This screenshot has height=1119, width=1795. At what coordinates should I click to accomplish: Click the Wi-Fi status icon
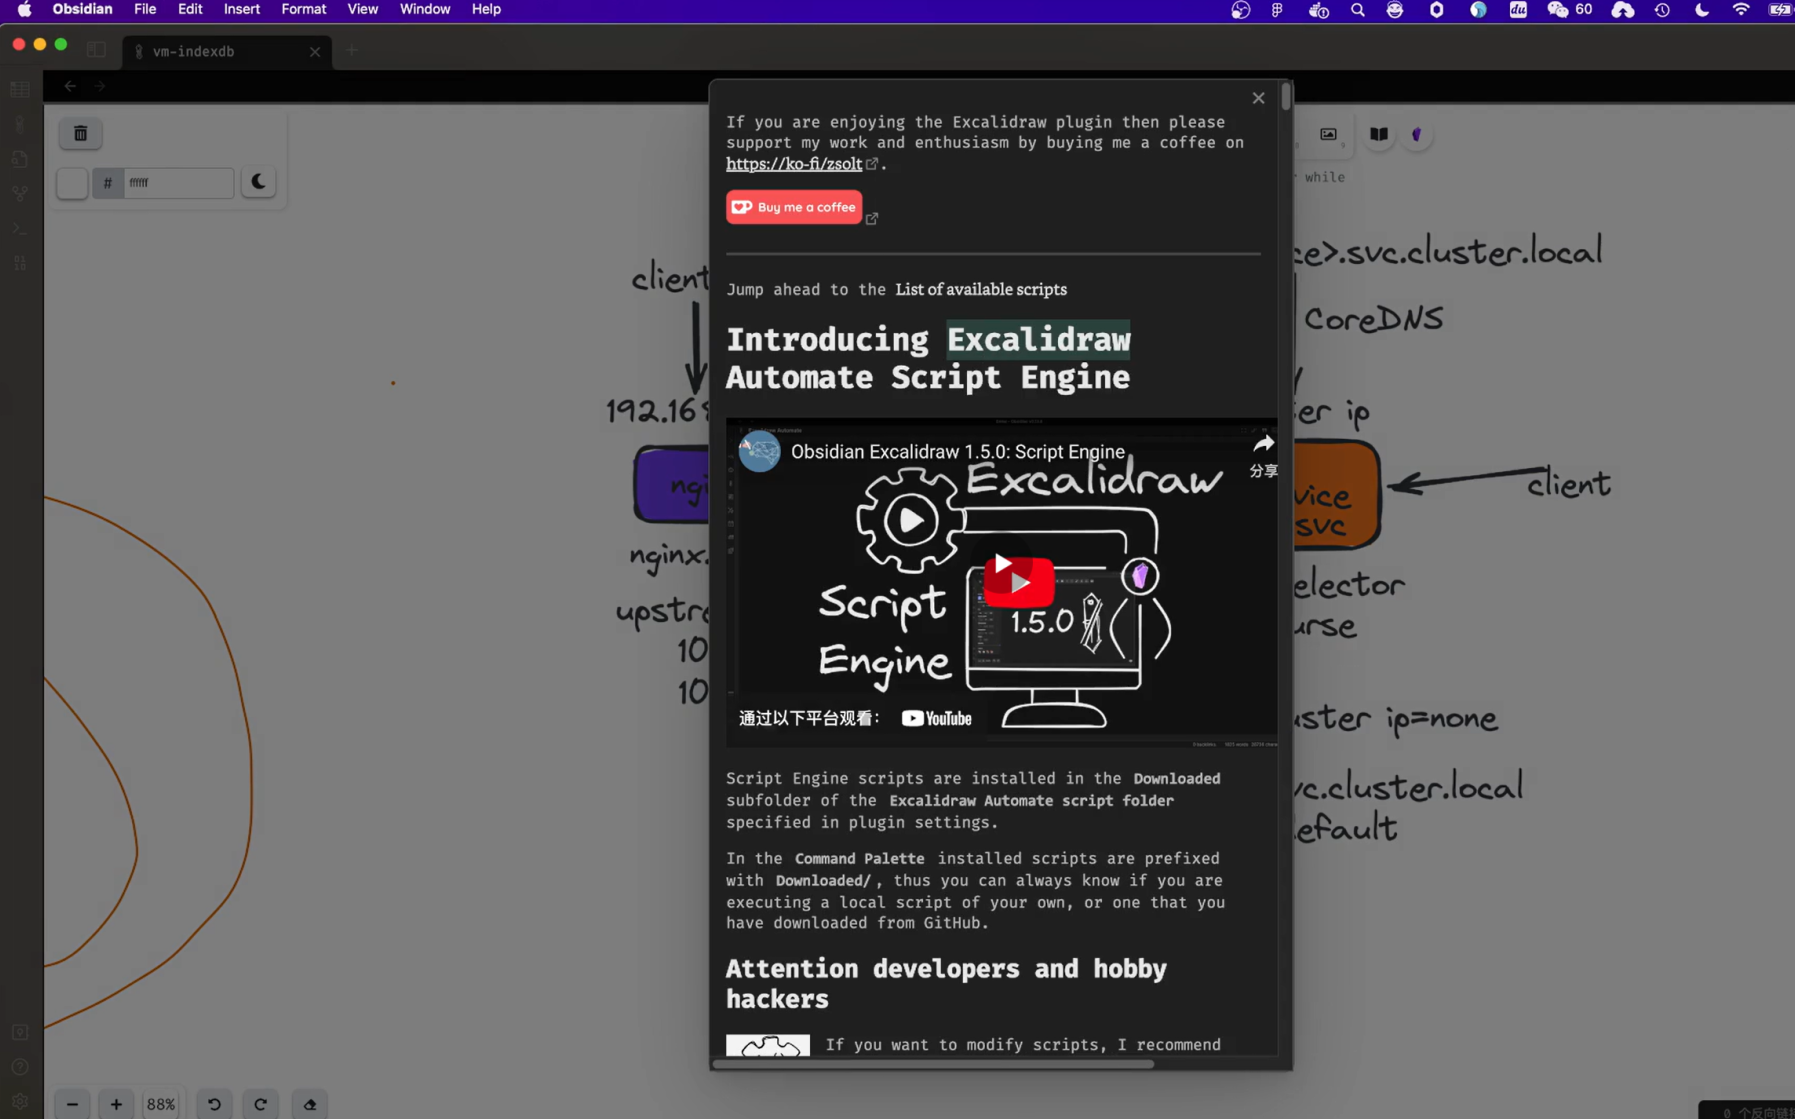coord(1741,10)
